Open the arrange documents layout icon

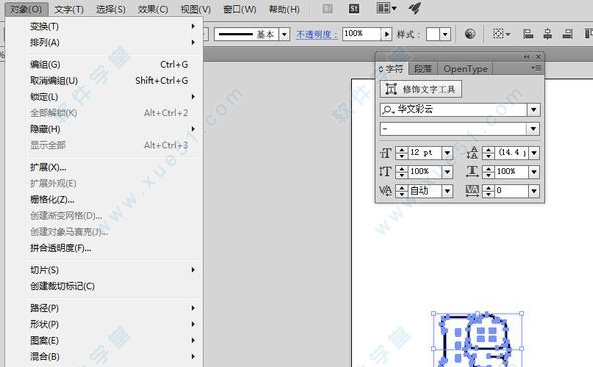tap(387, 8)
